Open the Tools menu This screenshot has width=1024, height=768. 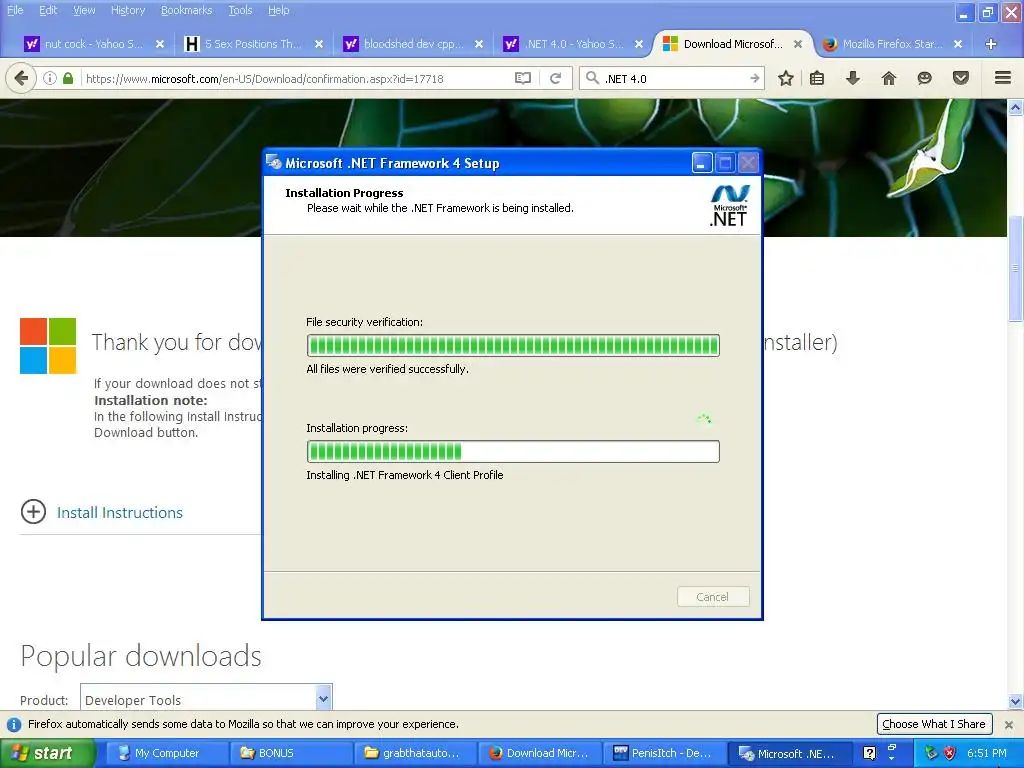point(240,10)
